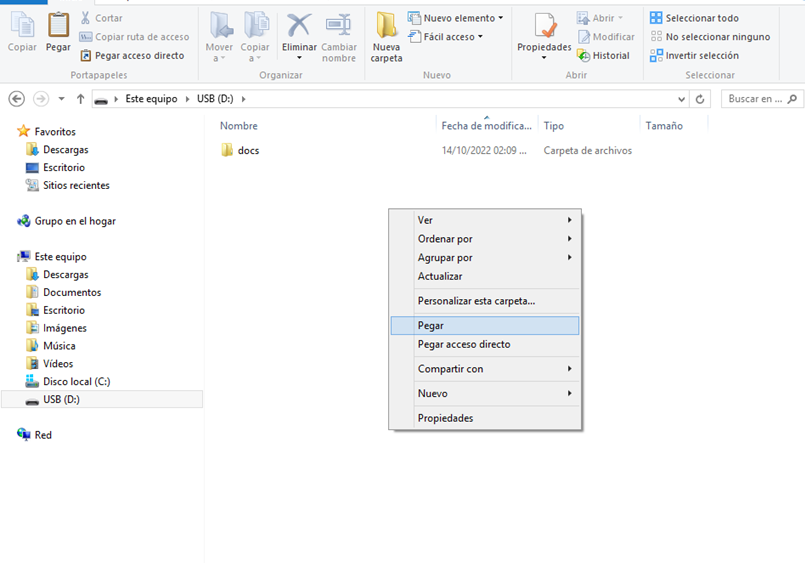Click the search magnifier icon
Viewport: 805px width, 563px height.
click(792, 99)
